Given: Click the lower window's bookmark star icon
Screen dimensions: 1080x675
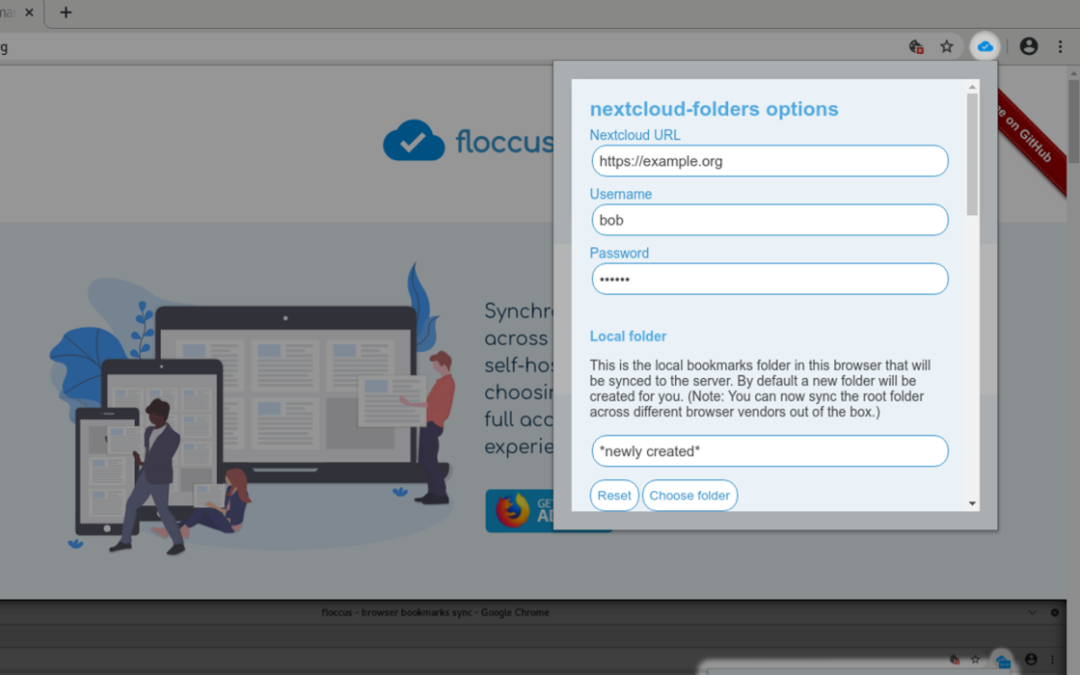Looking at the screenshot, I should (975, 659).
